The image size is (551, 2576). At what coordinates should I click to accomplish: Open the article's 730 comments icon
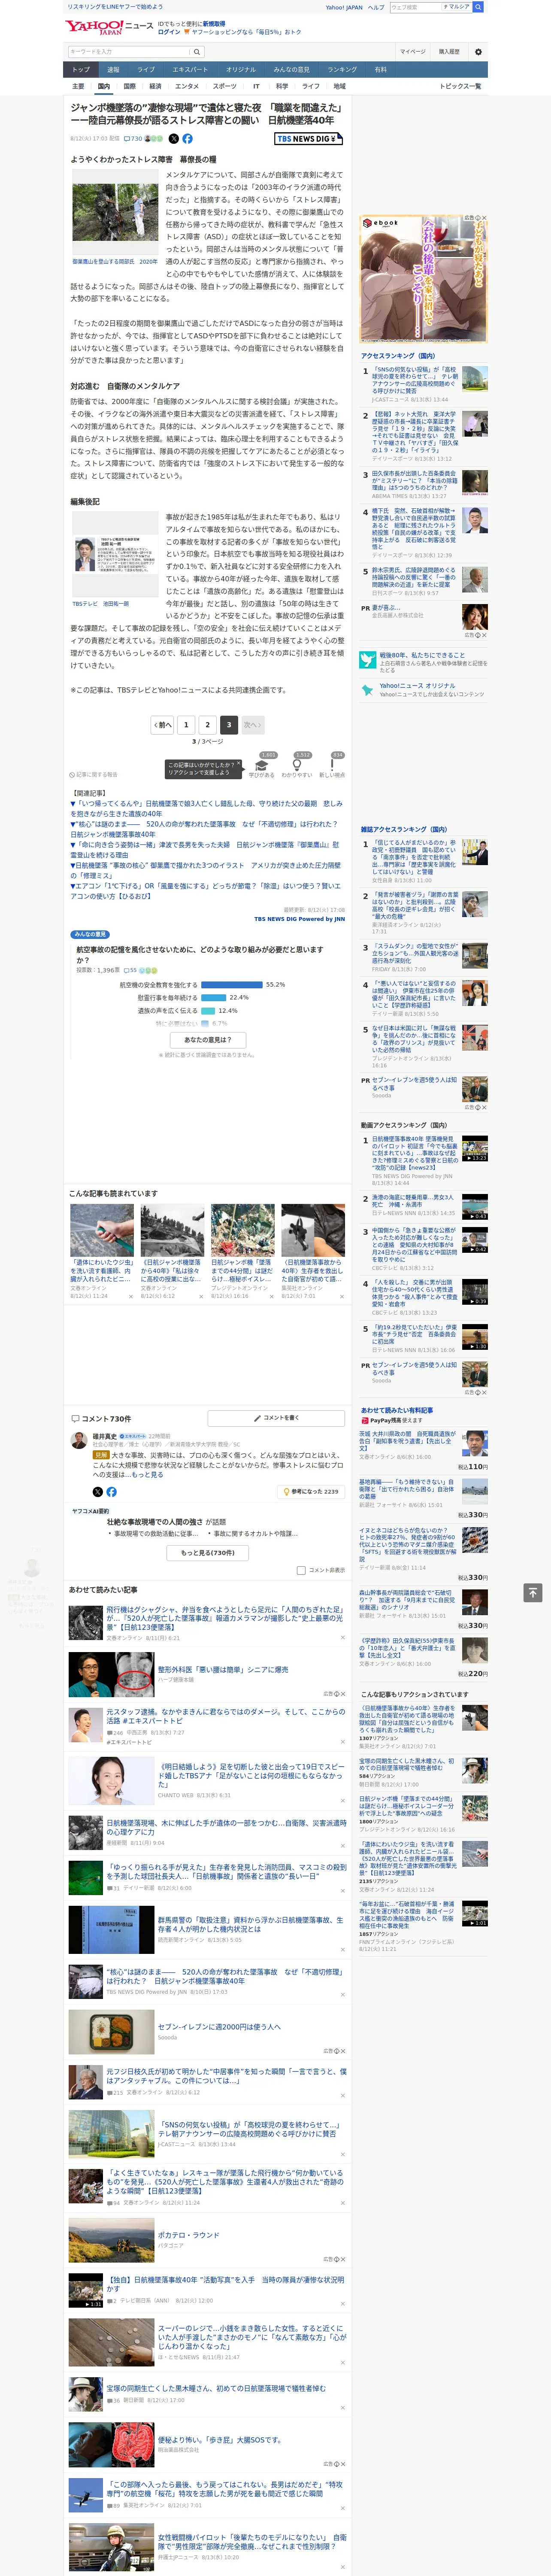133,139
